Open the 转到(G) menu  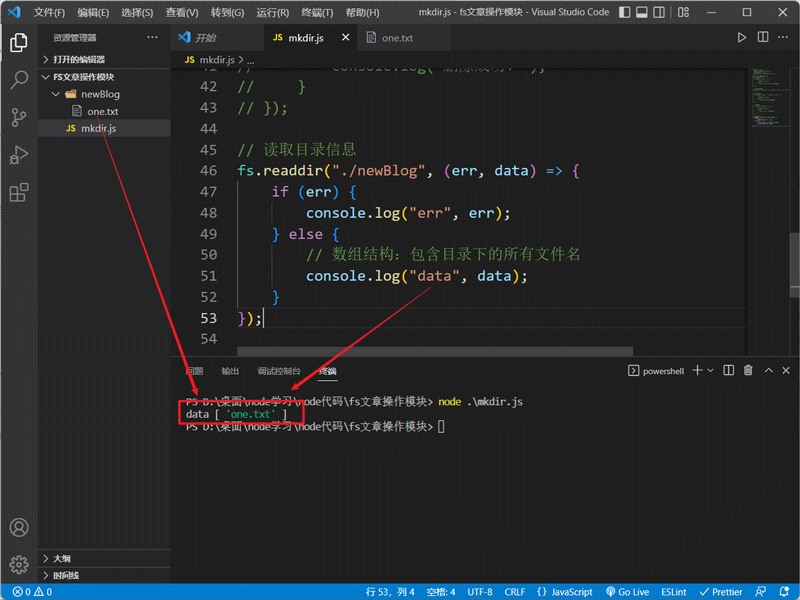[227, 12]
